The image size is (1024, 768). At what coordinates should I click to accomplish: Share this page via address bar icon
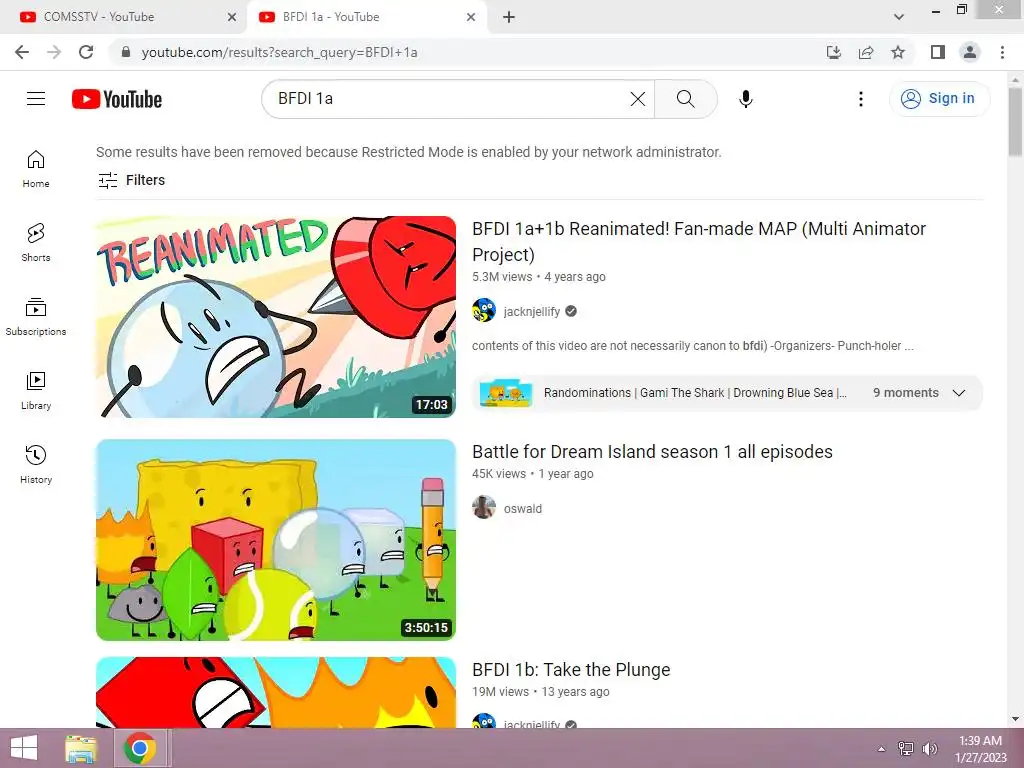tap(866, 52)
